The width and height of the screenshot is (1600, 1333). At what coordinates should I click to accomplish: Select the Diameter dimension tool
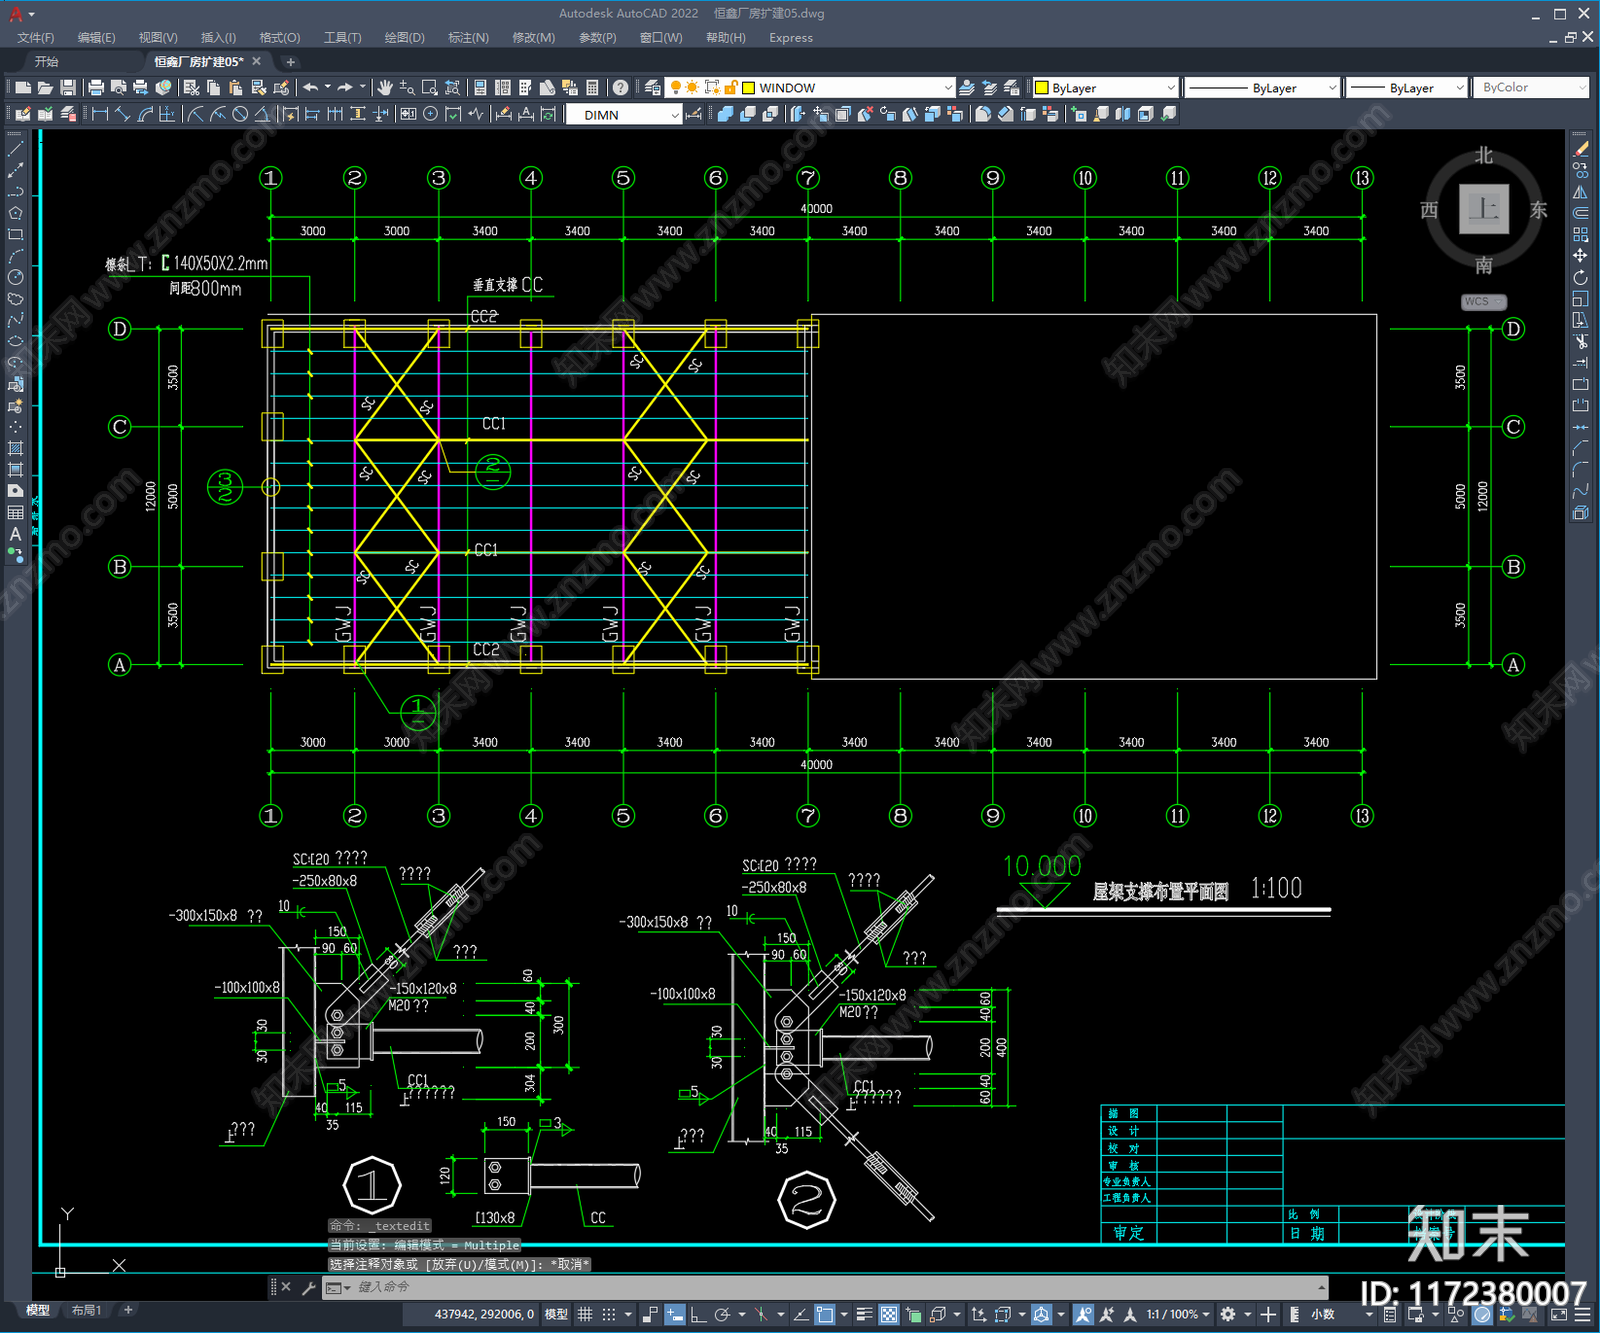(x=240, y=114)
